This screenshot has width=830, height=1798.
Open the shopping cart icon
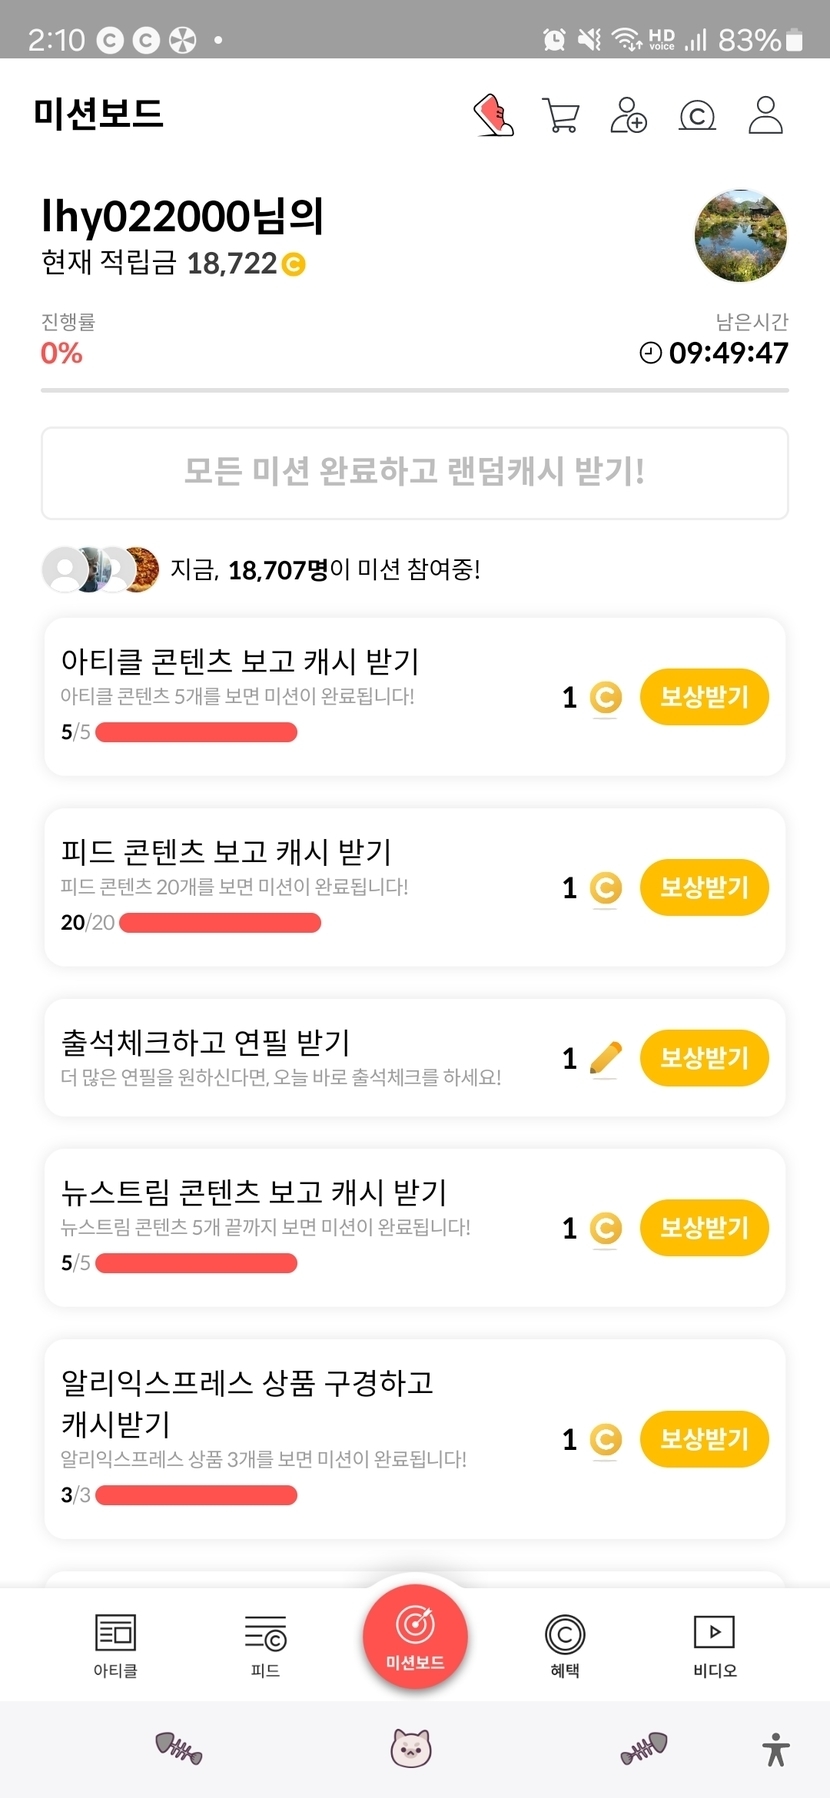tap(561, 116)
